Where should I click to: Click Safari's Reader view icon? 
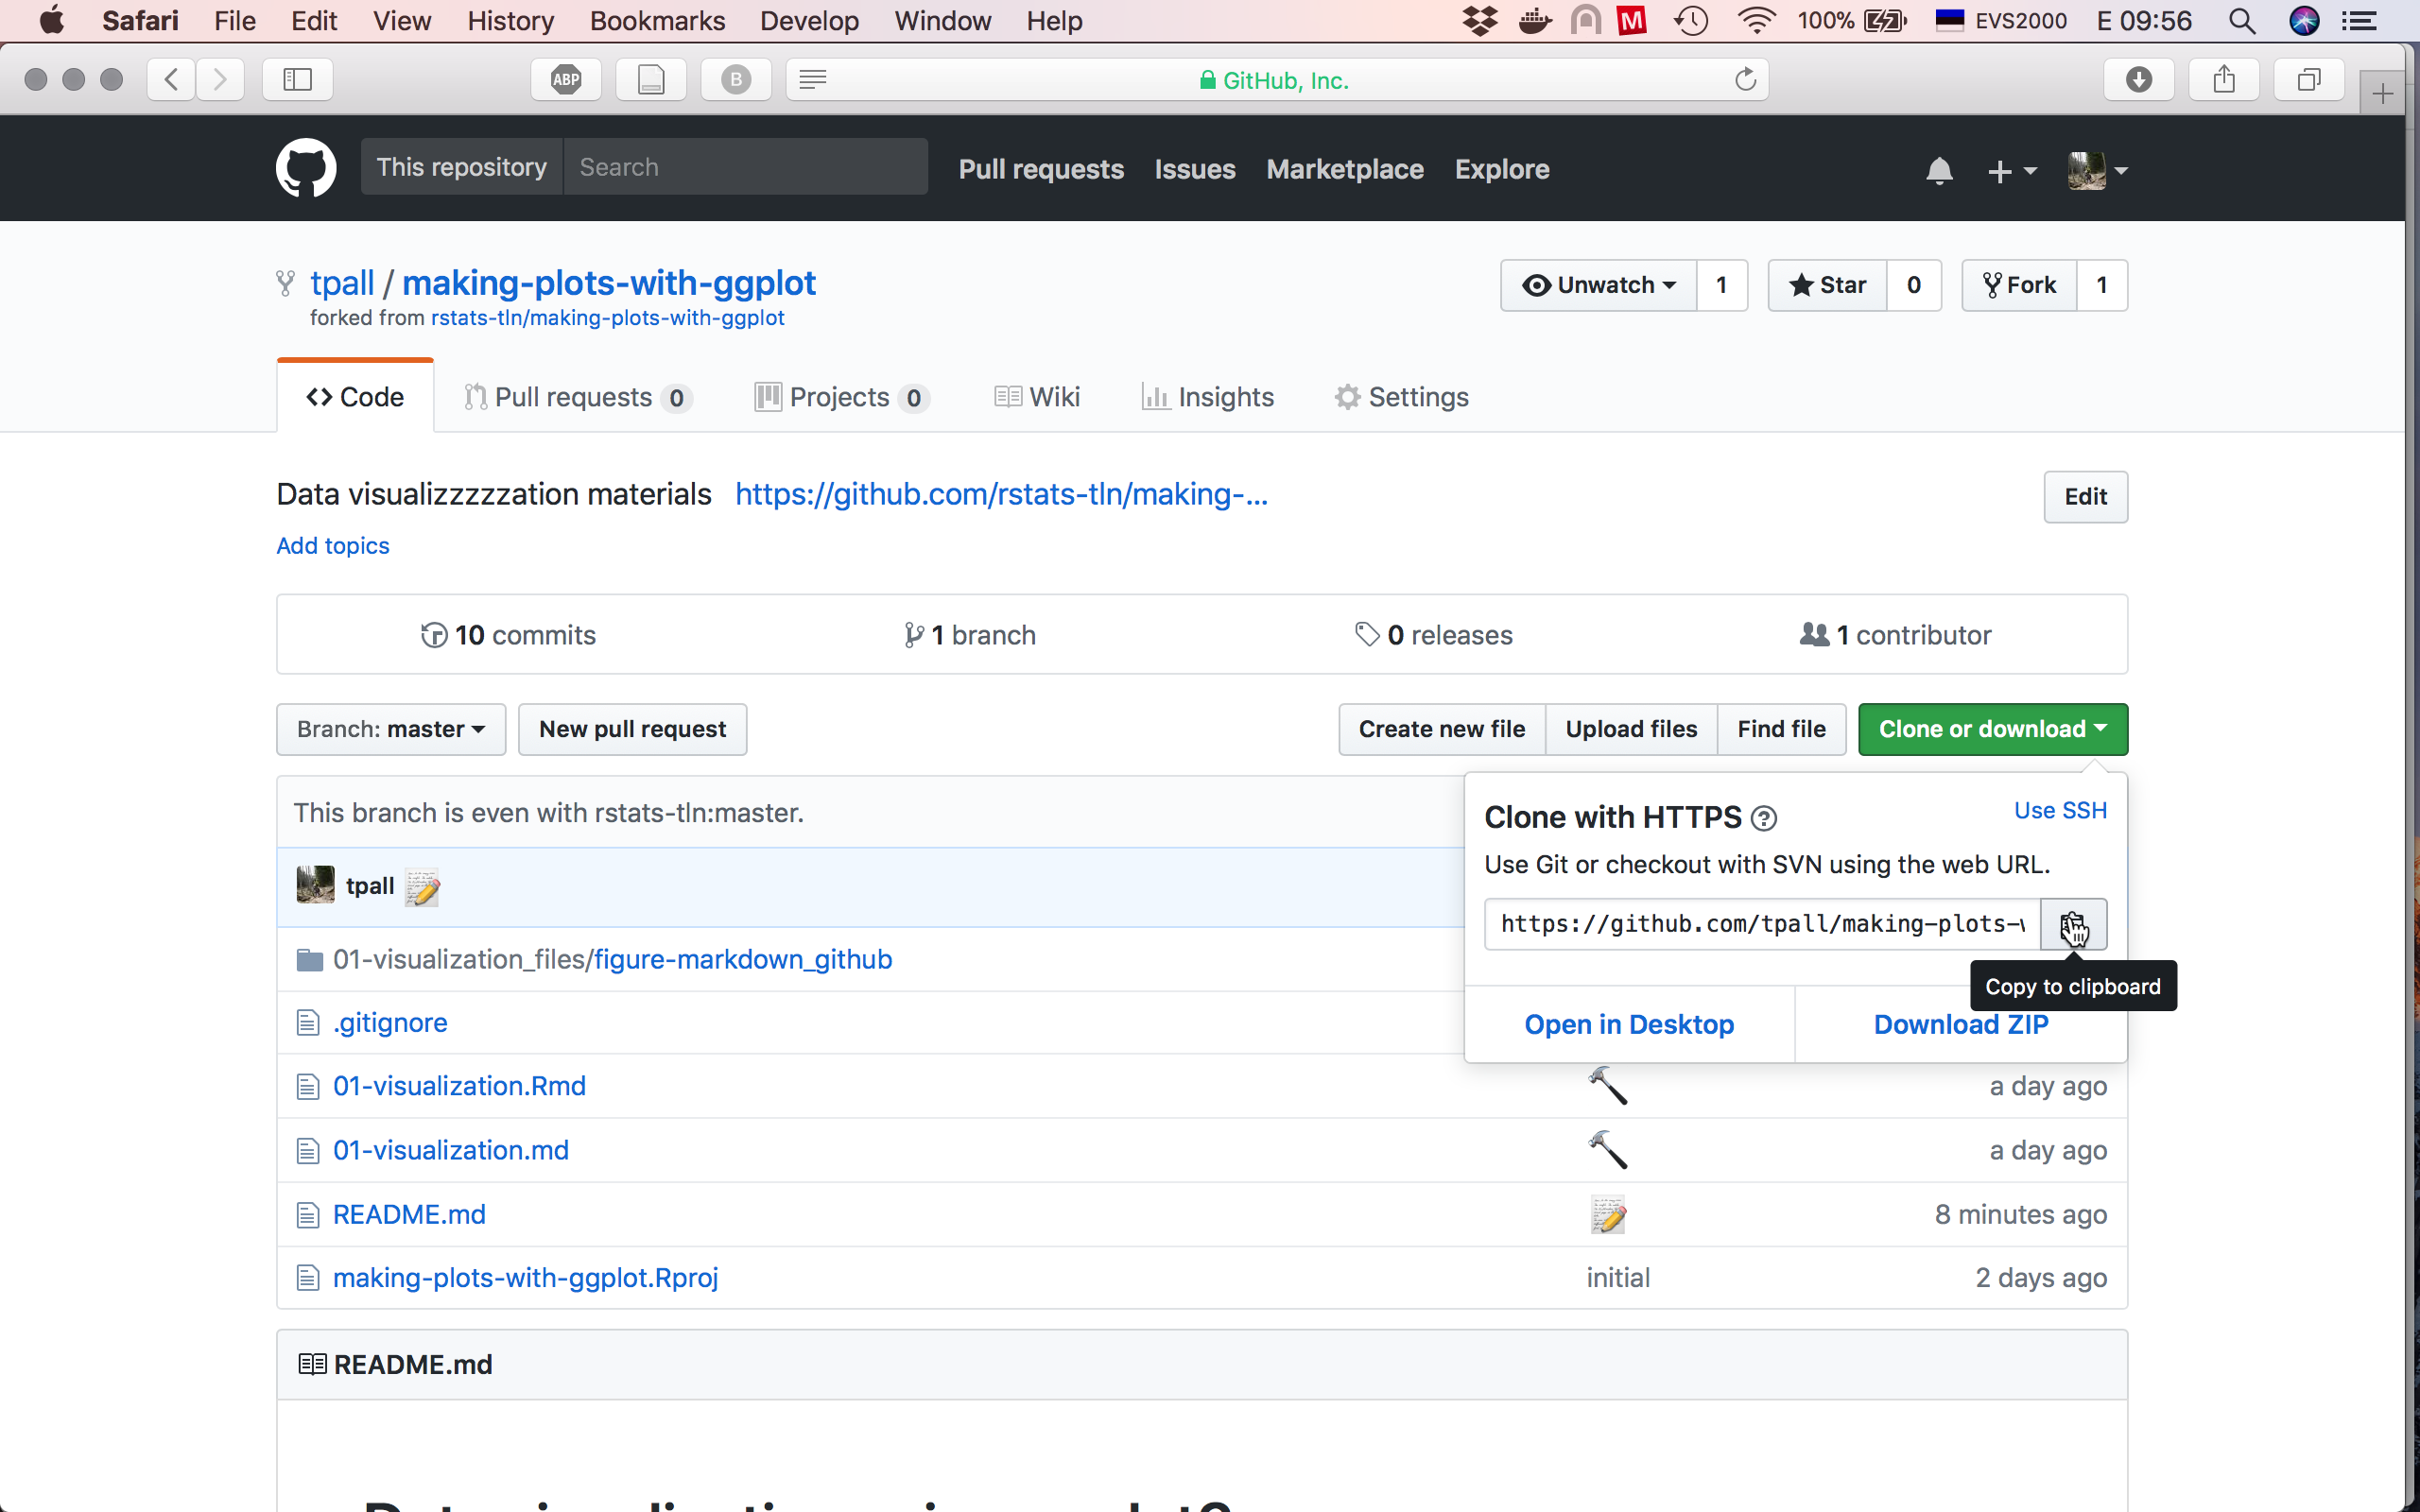[x=812, y=80]
